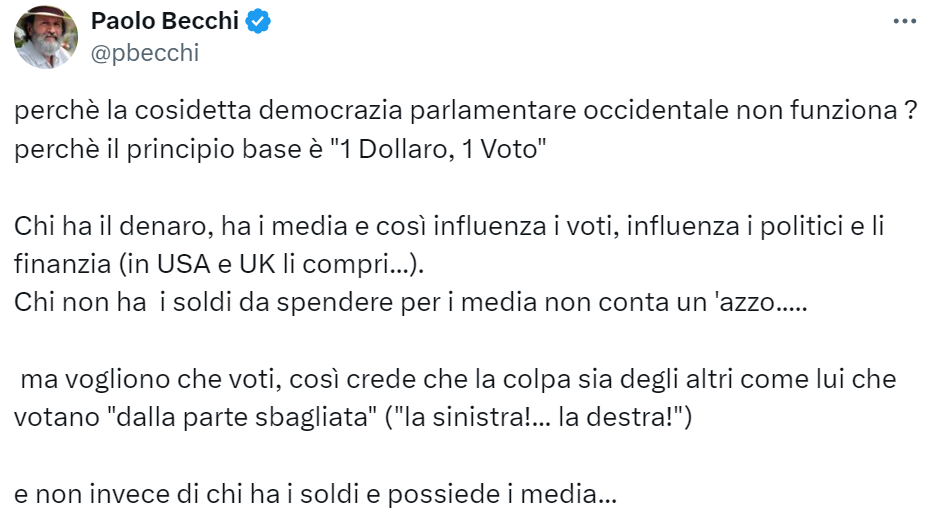
Task: Click the Paolo Becchi display name
Action: 166,22
